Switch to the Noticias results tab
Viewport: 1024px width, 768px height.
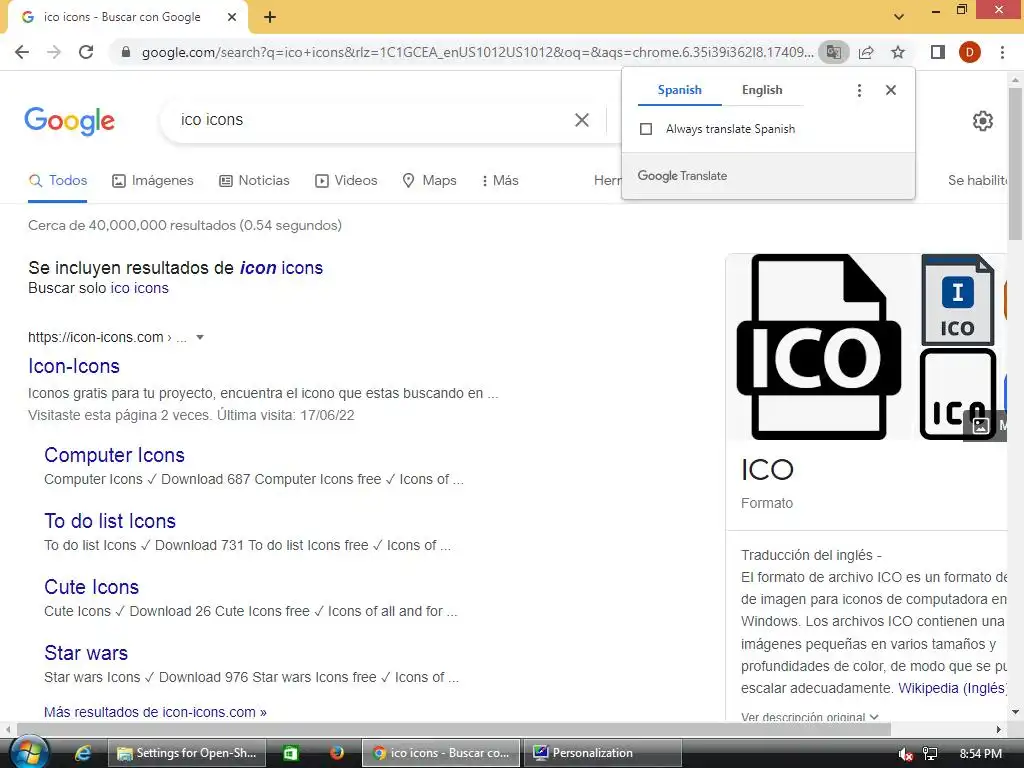(x=254, y=181)
